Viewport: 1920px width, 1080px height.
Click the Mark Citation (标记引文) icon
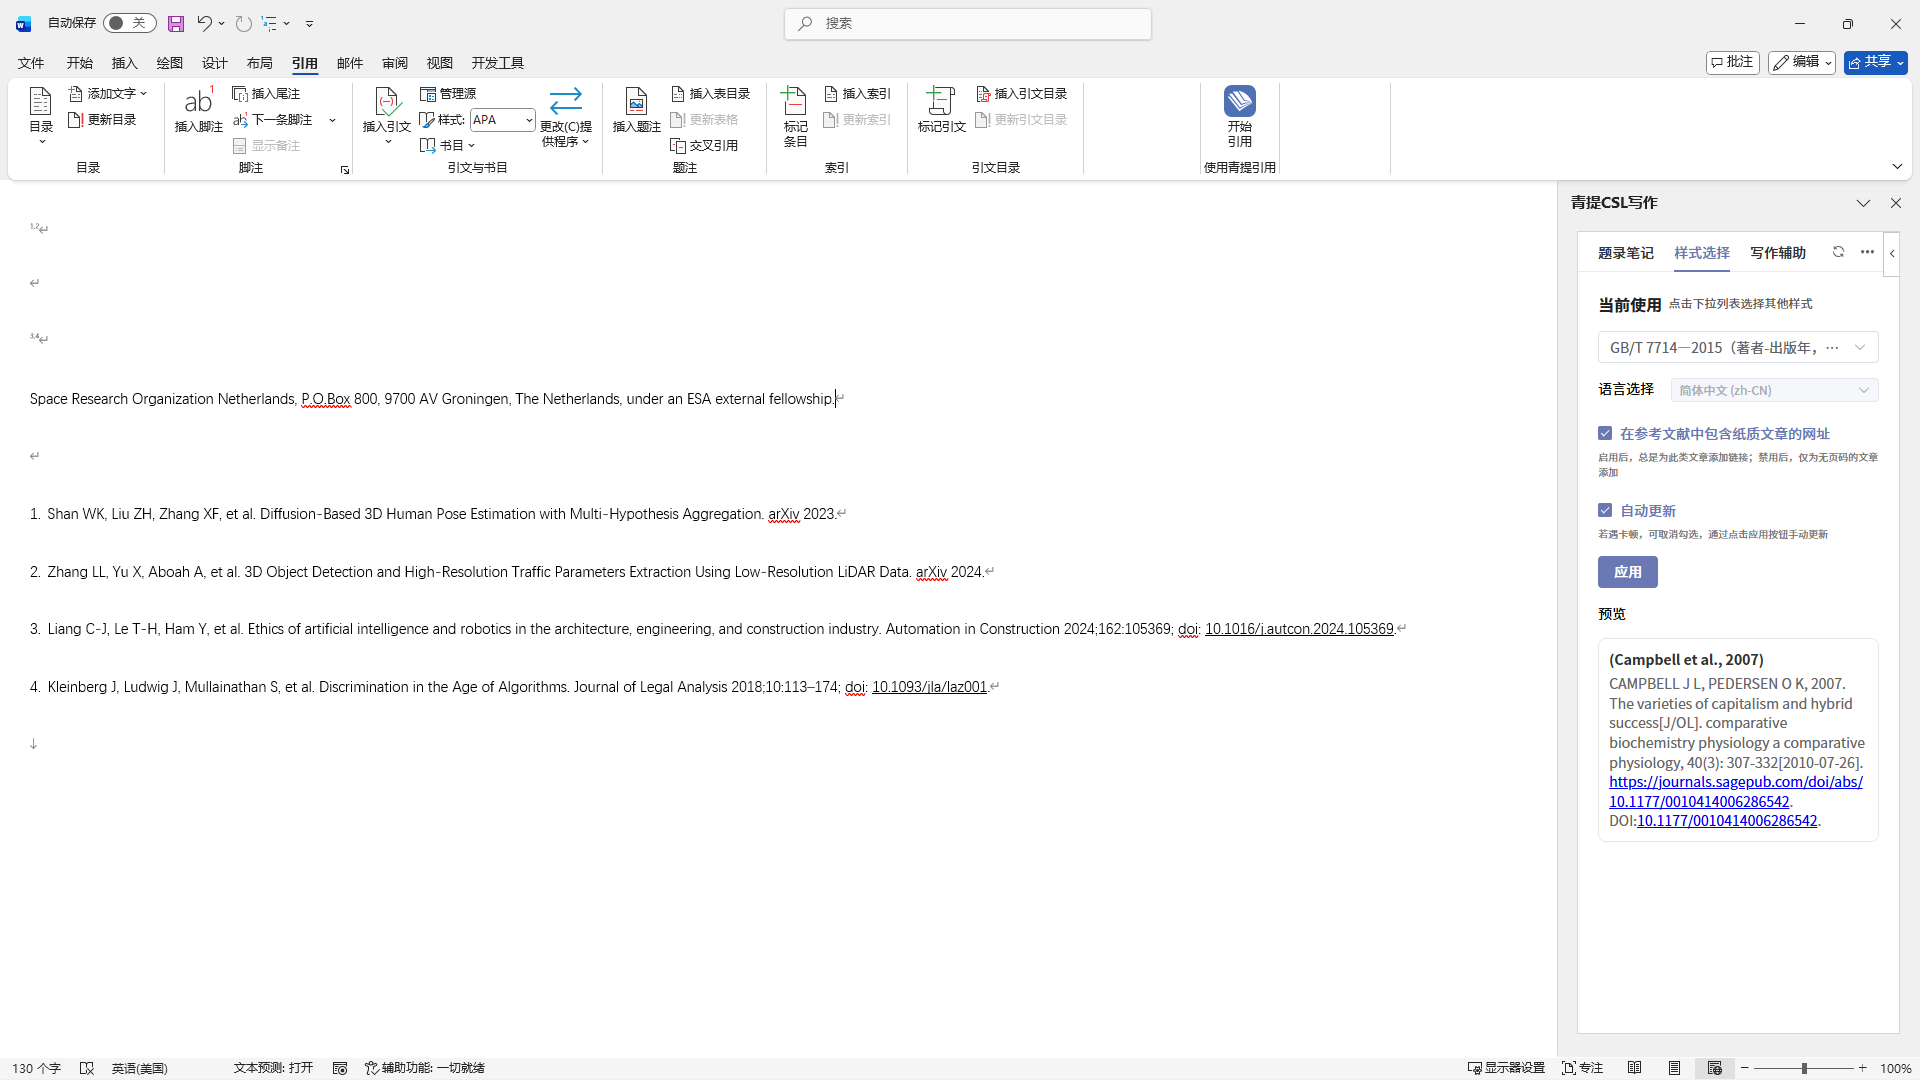[x=941, y=101]
